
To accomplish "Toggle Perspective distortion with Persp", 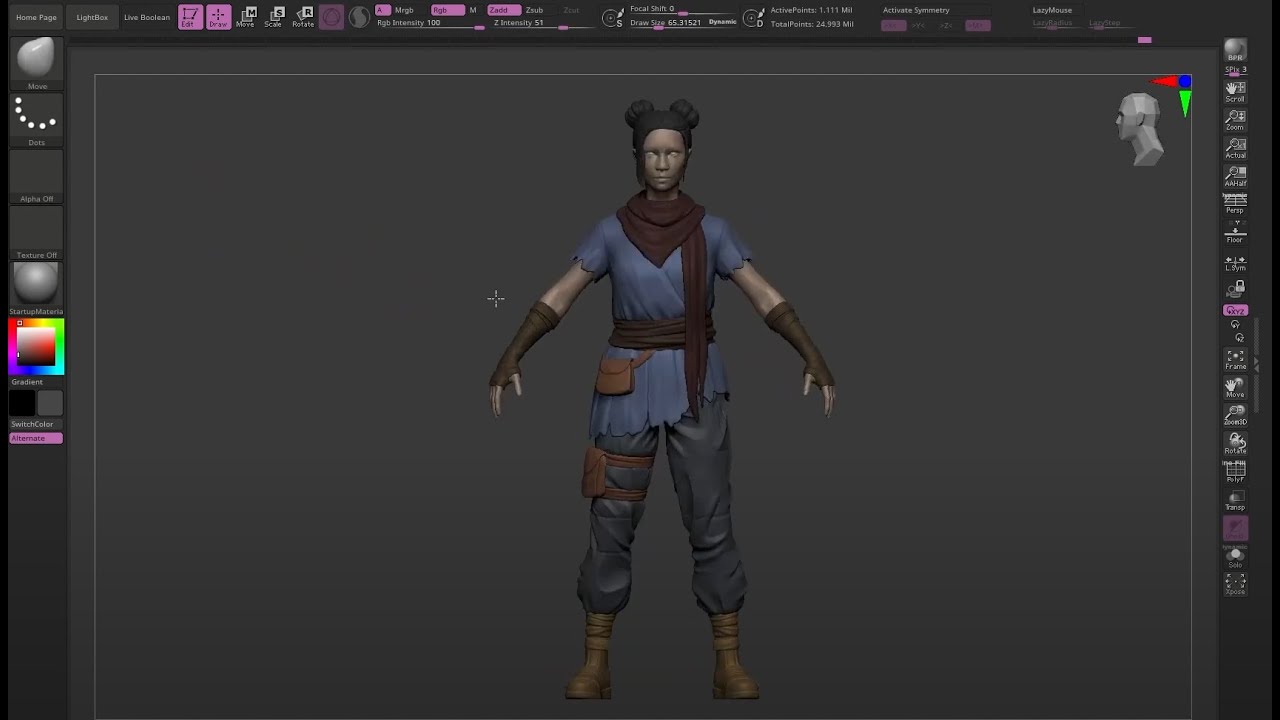I will click(1235, 204).
